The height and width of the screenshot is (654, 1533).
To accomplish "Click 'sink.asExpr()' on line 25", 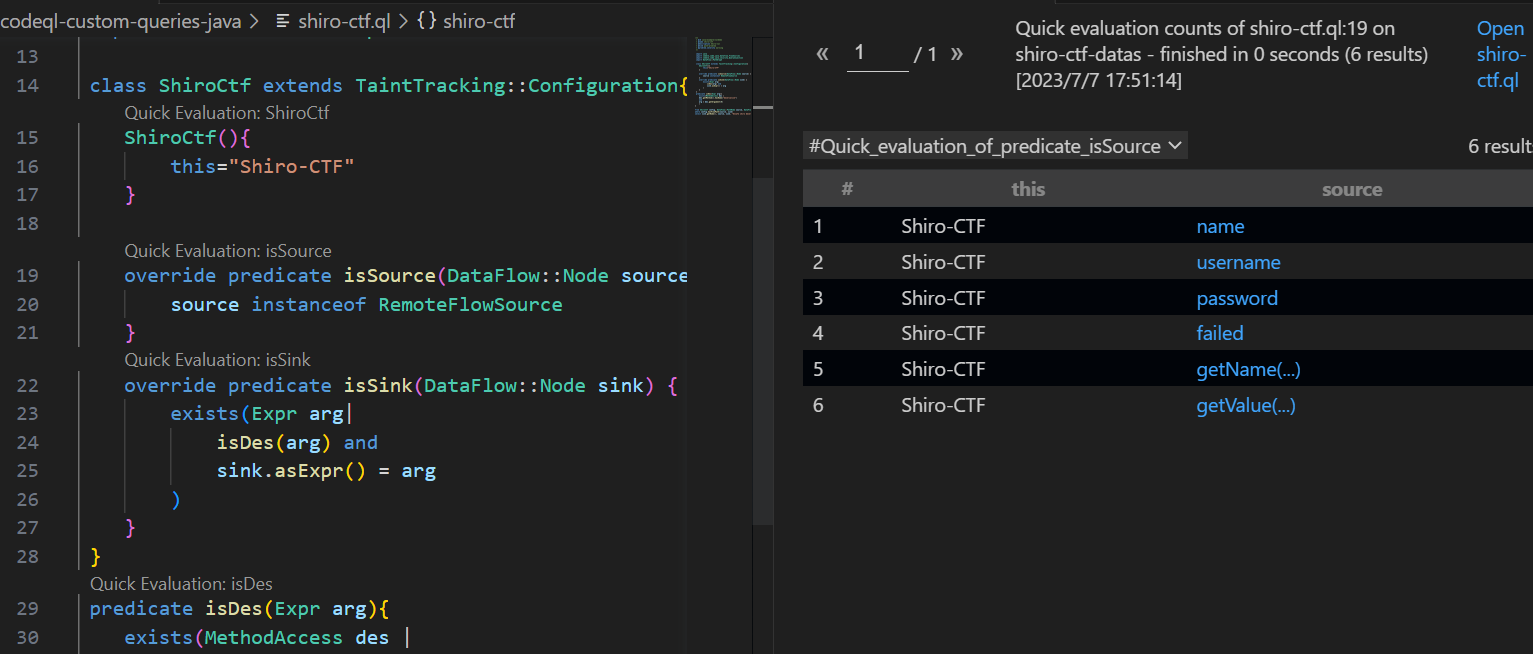I will [x=292, y=470].
